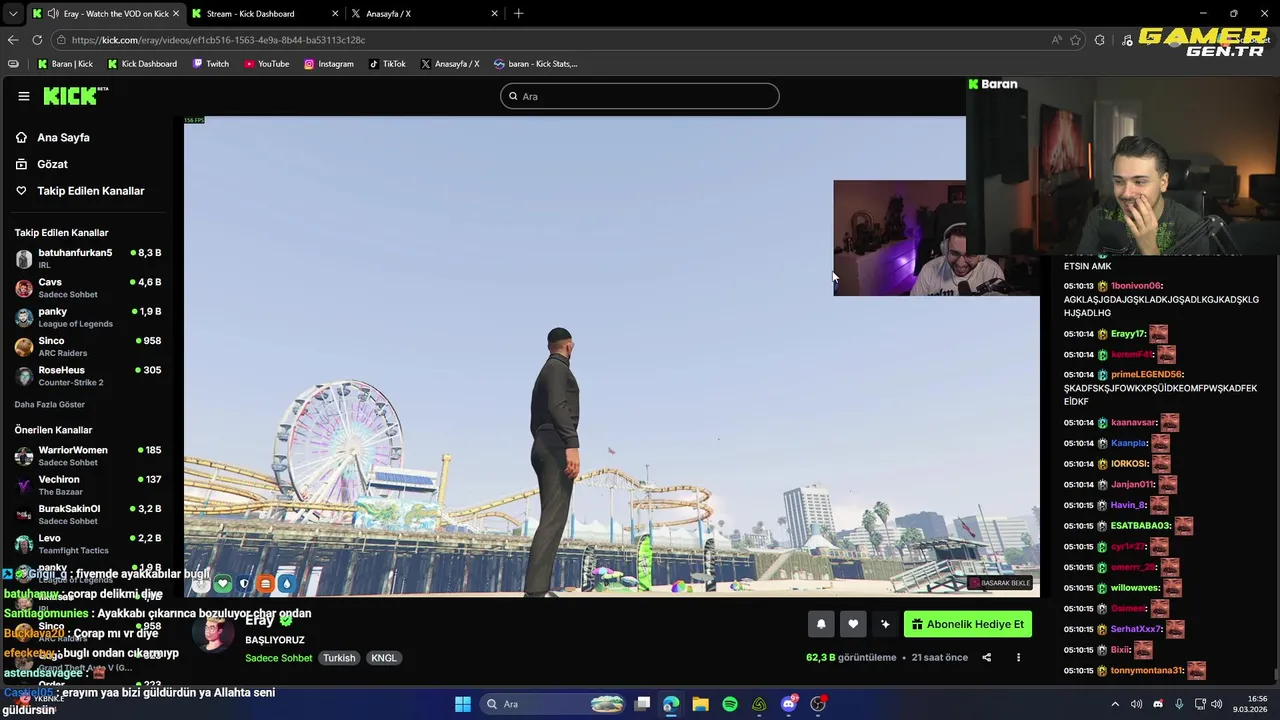Open the Twitch bookmark
Image resolution: width=1280 pixels, height=720 pixels.
click(210, 64)
